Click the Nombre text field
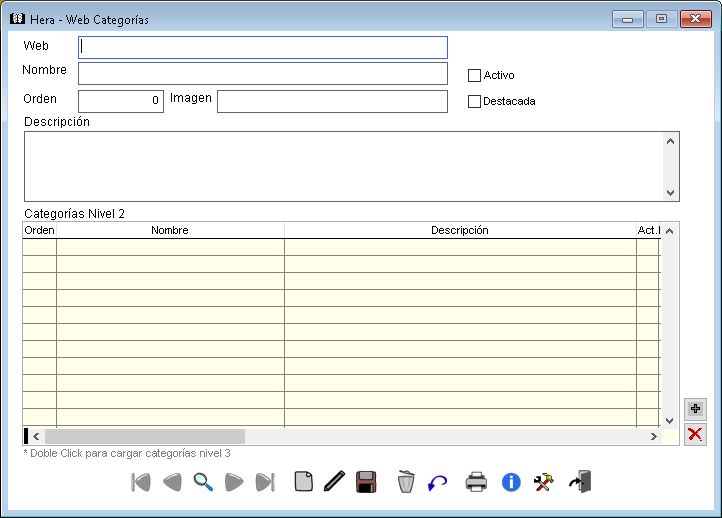The width and height of the screenshot is (722, 518). pyautogui.click(x=262, y=74)
